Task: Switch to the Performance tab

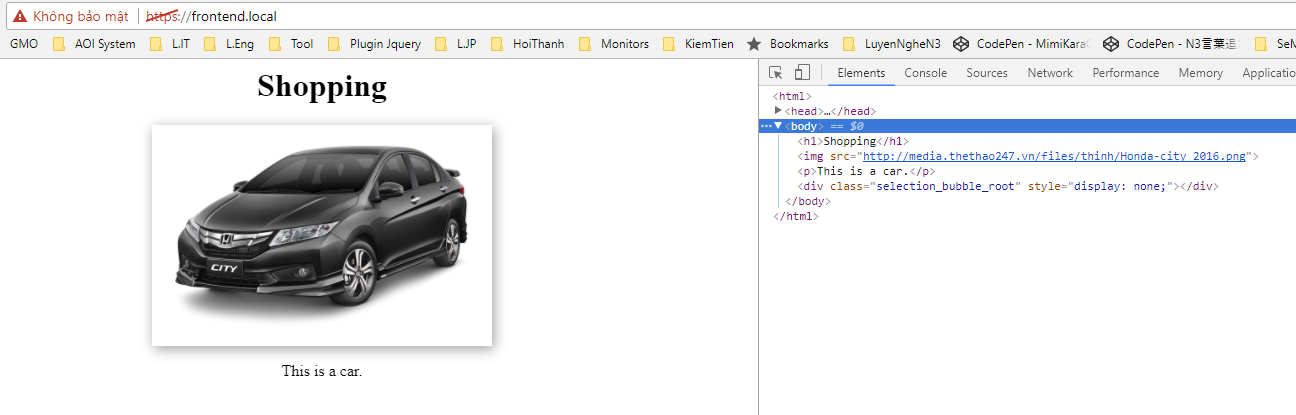Action: click(x=1126, y=73)
